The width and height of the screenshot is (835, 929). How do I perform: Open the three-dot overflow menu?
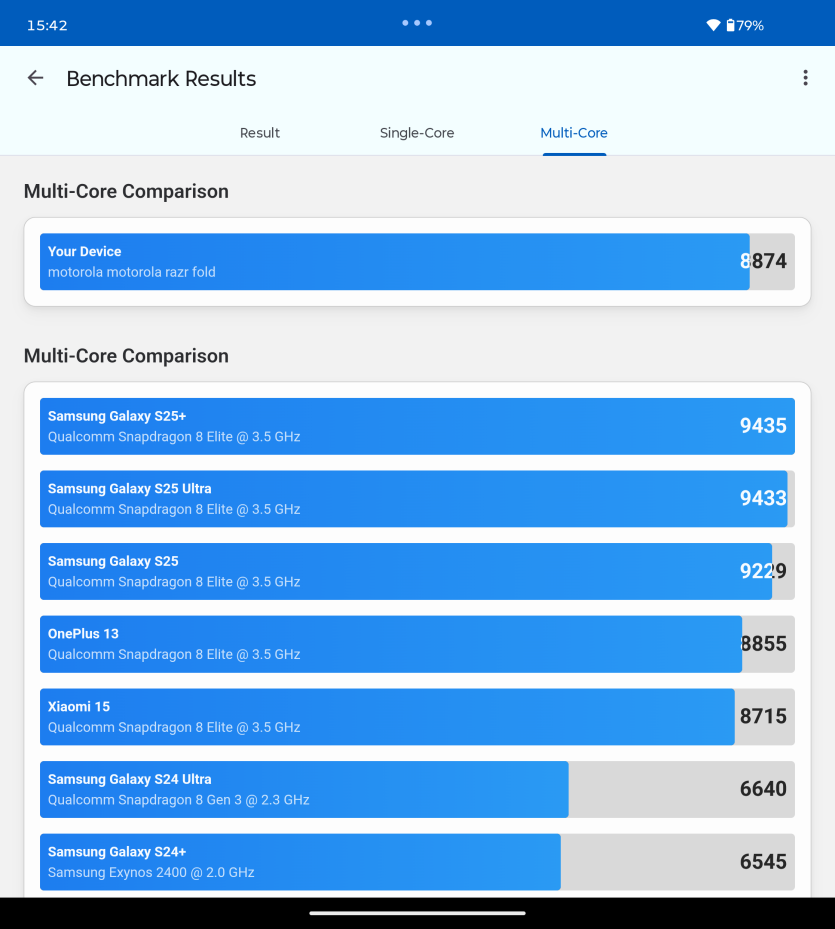point(805,78)
